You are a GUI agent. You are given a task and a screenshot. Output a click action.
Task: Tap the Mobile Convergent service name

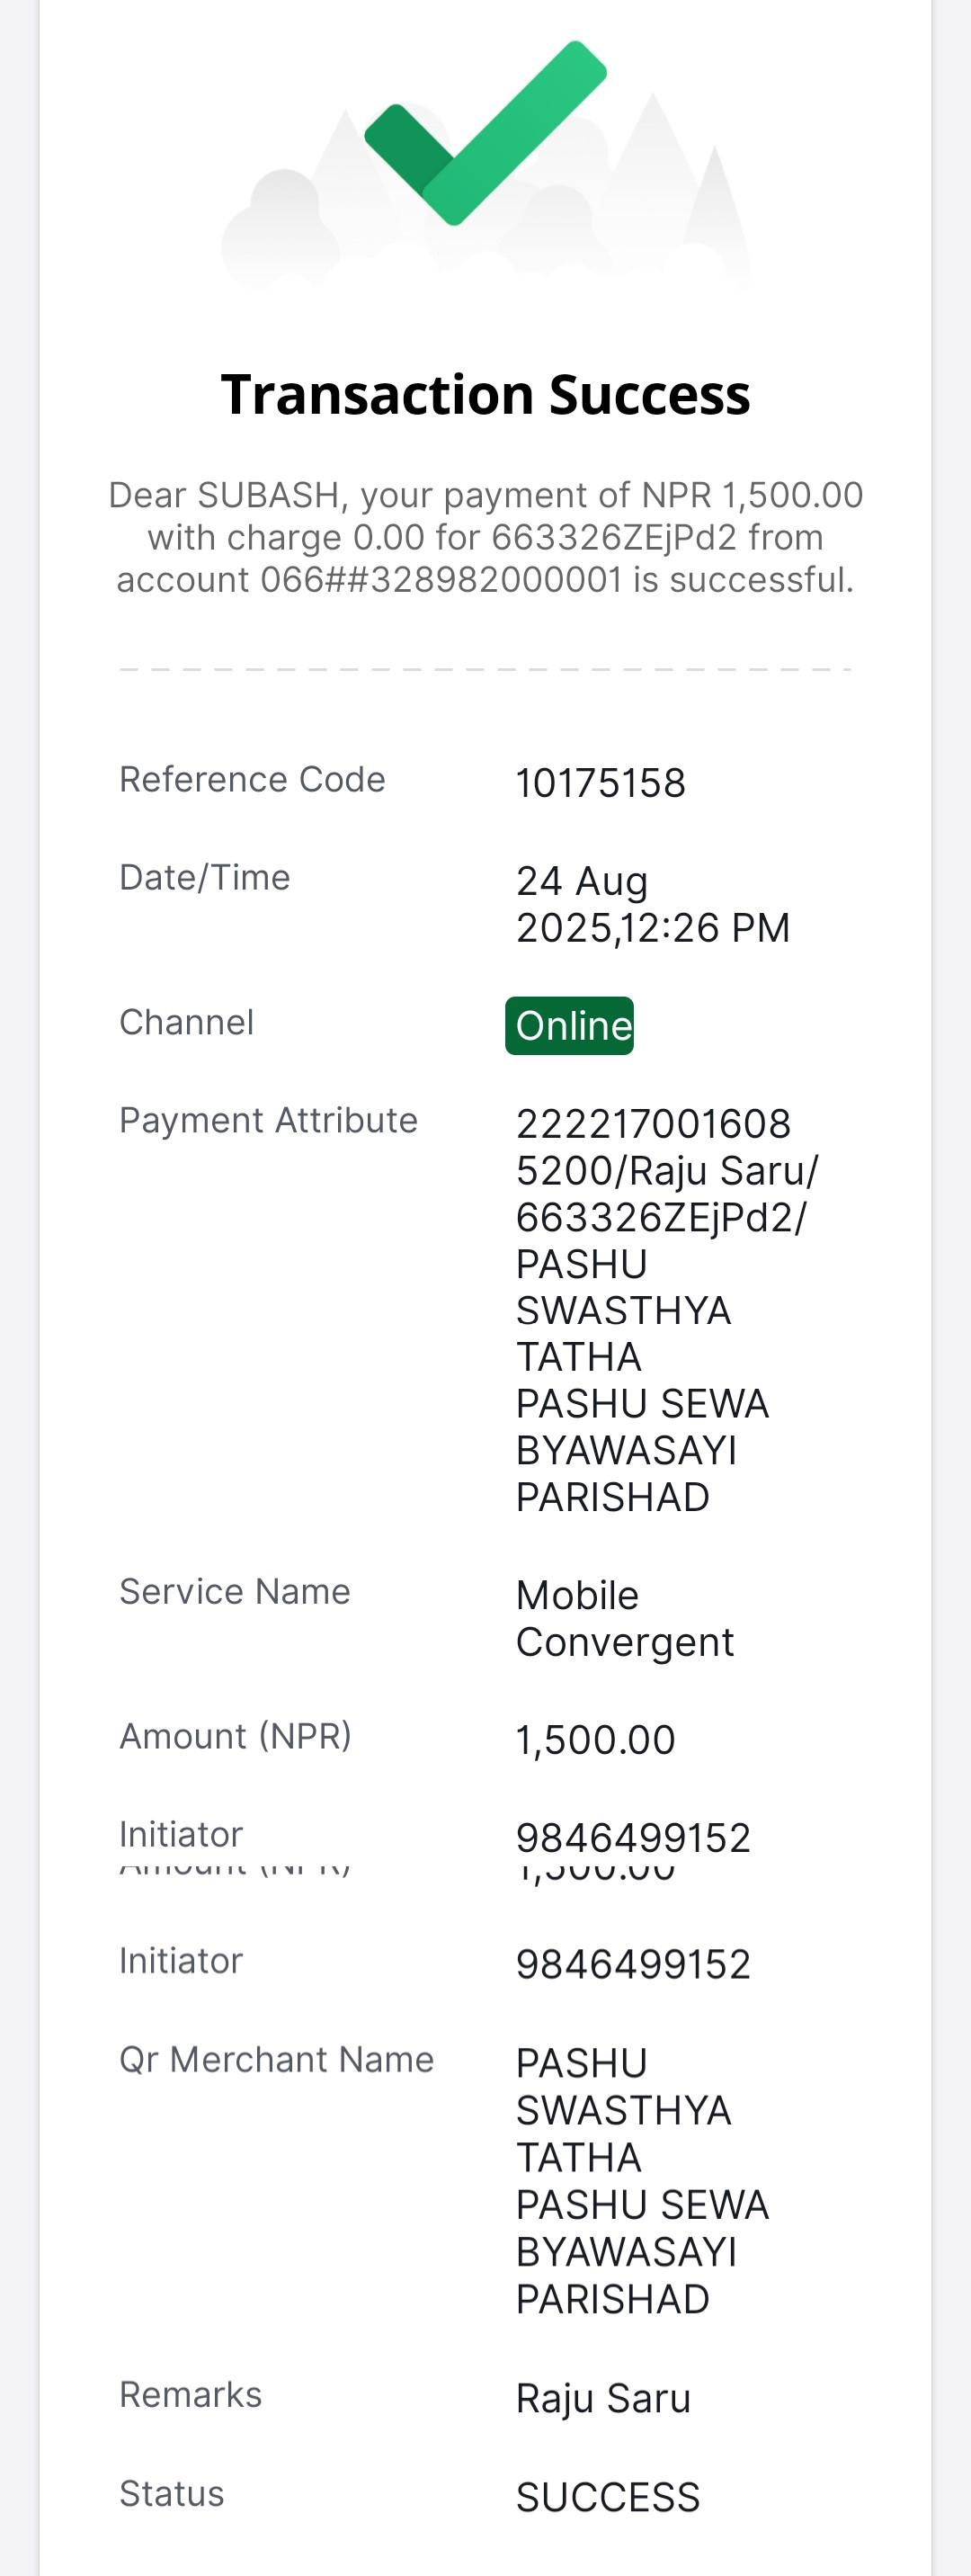pyautogui.click(x=624, y=1618)
